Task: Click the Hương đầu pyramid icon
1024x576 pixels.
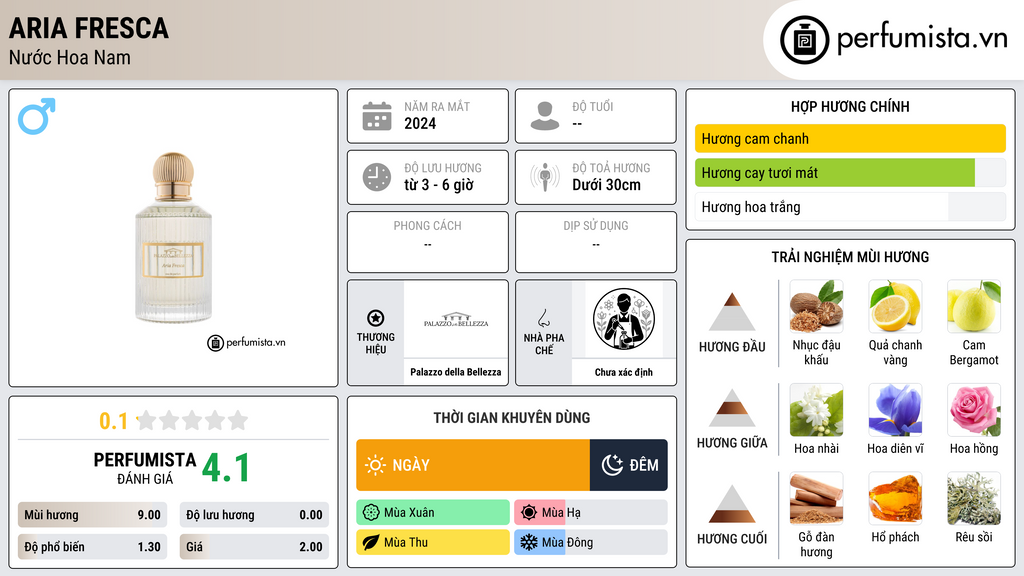Action: [732, 312]
